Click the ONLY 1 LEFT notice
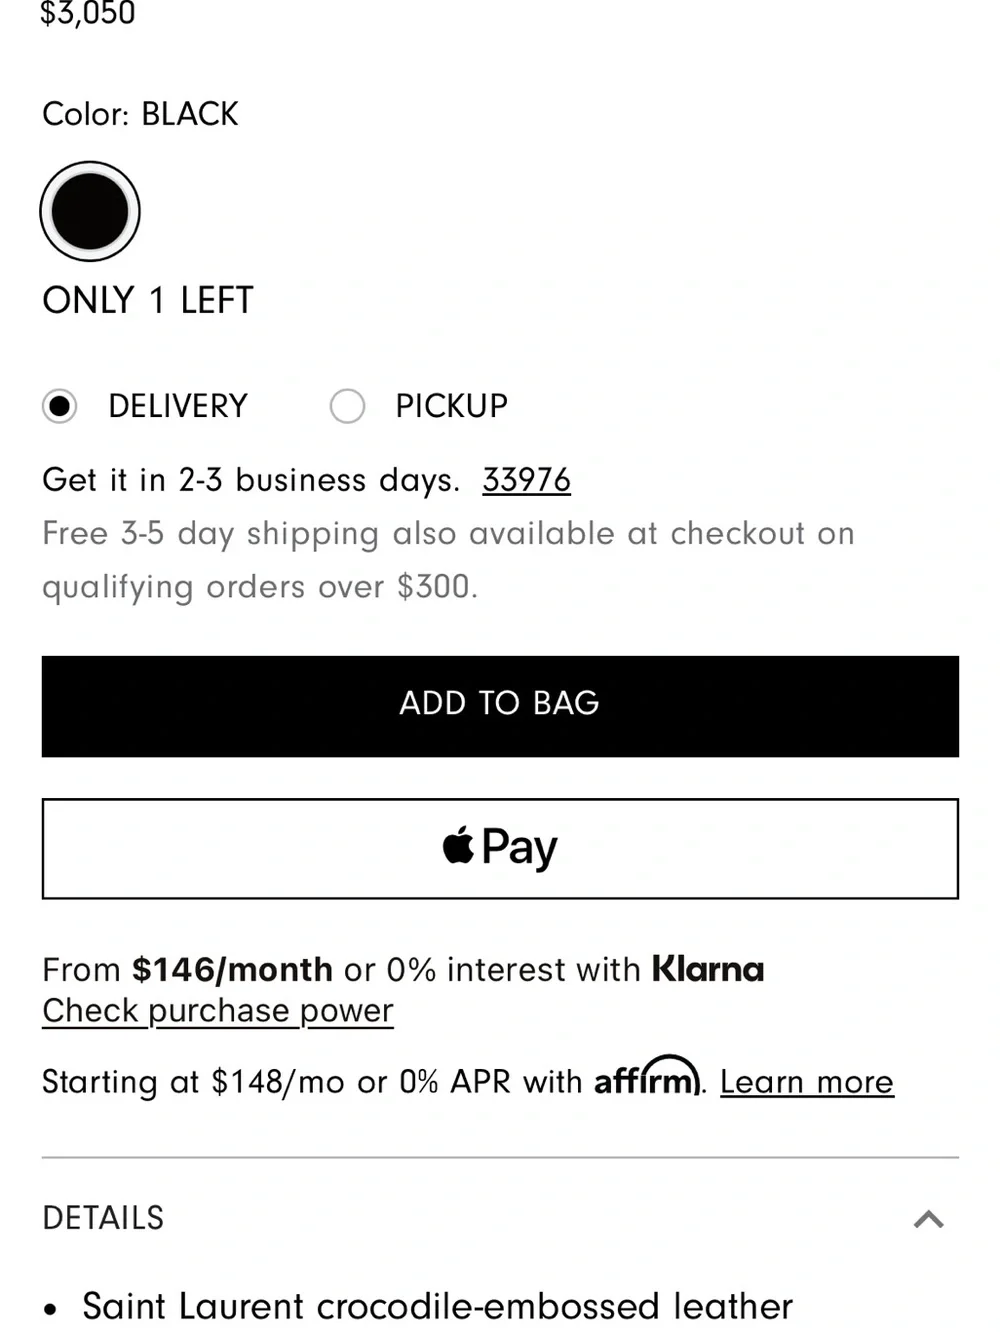The image size is (1000, 1333). click(x=148, y=300)
